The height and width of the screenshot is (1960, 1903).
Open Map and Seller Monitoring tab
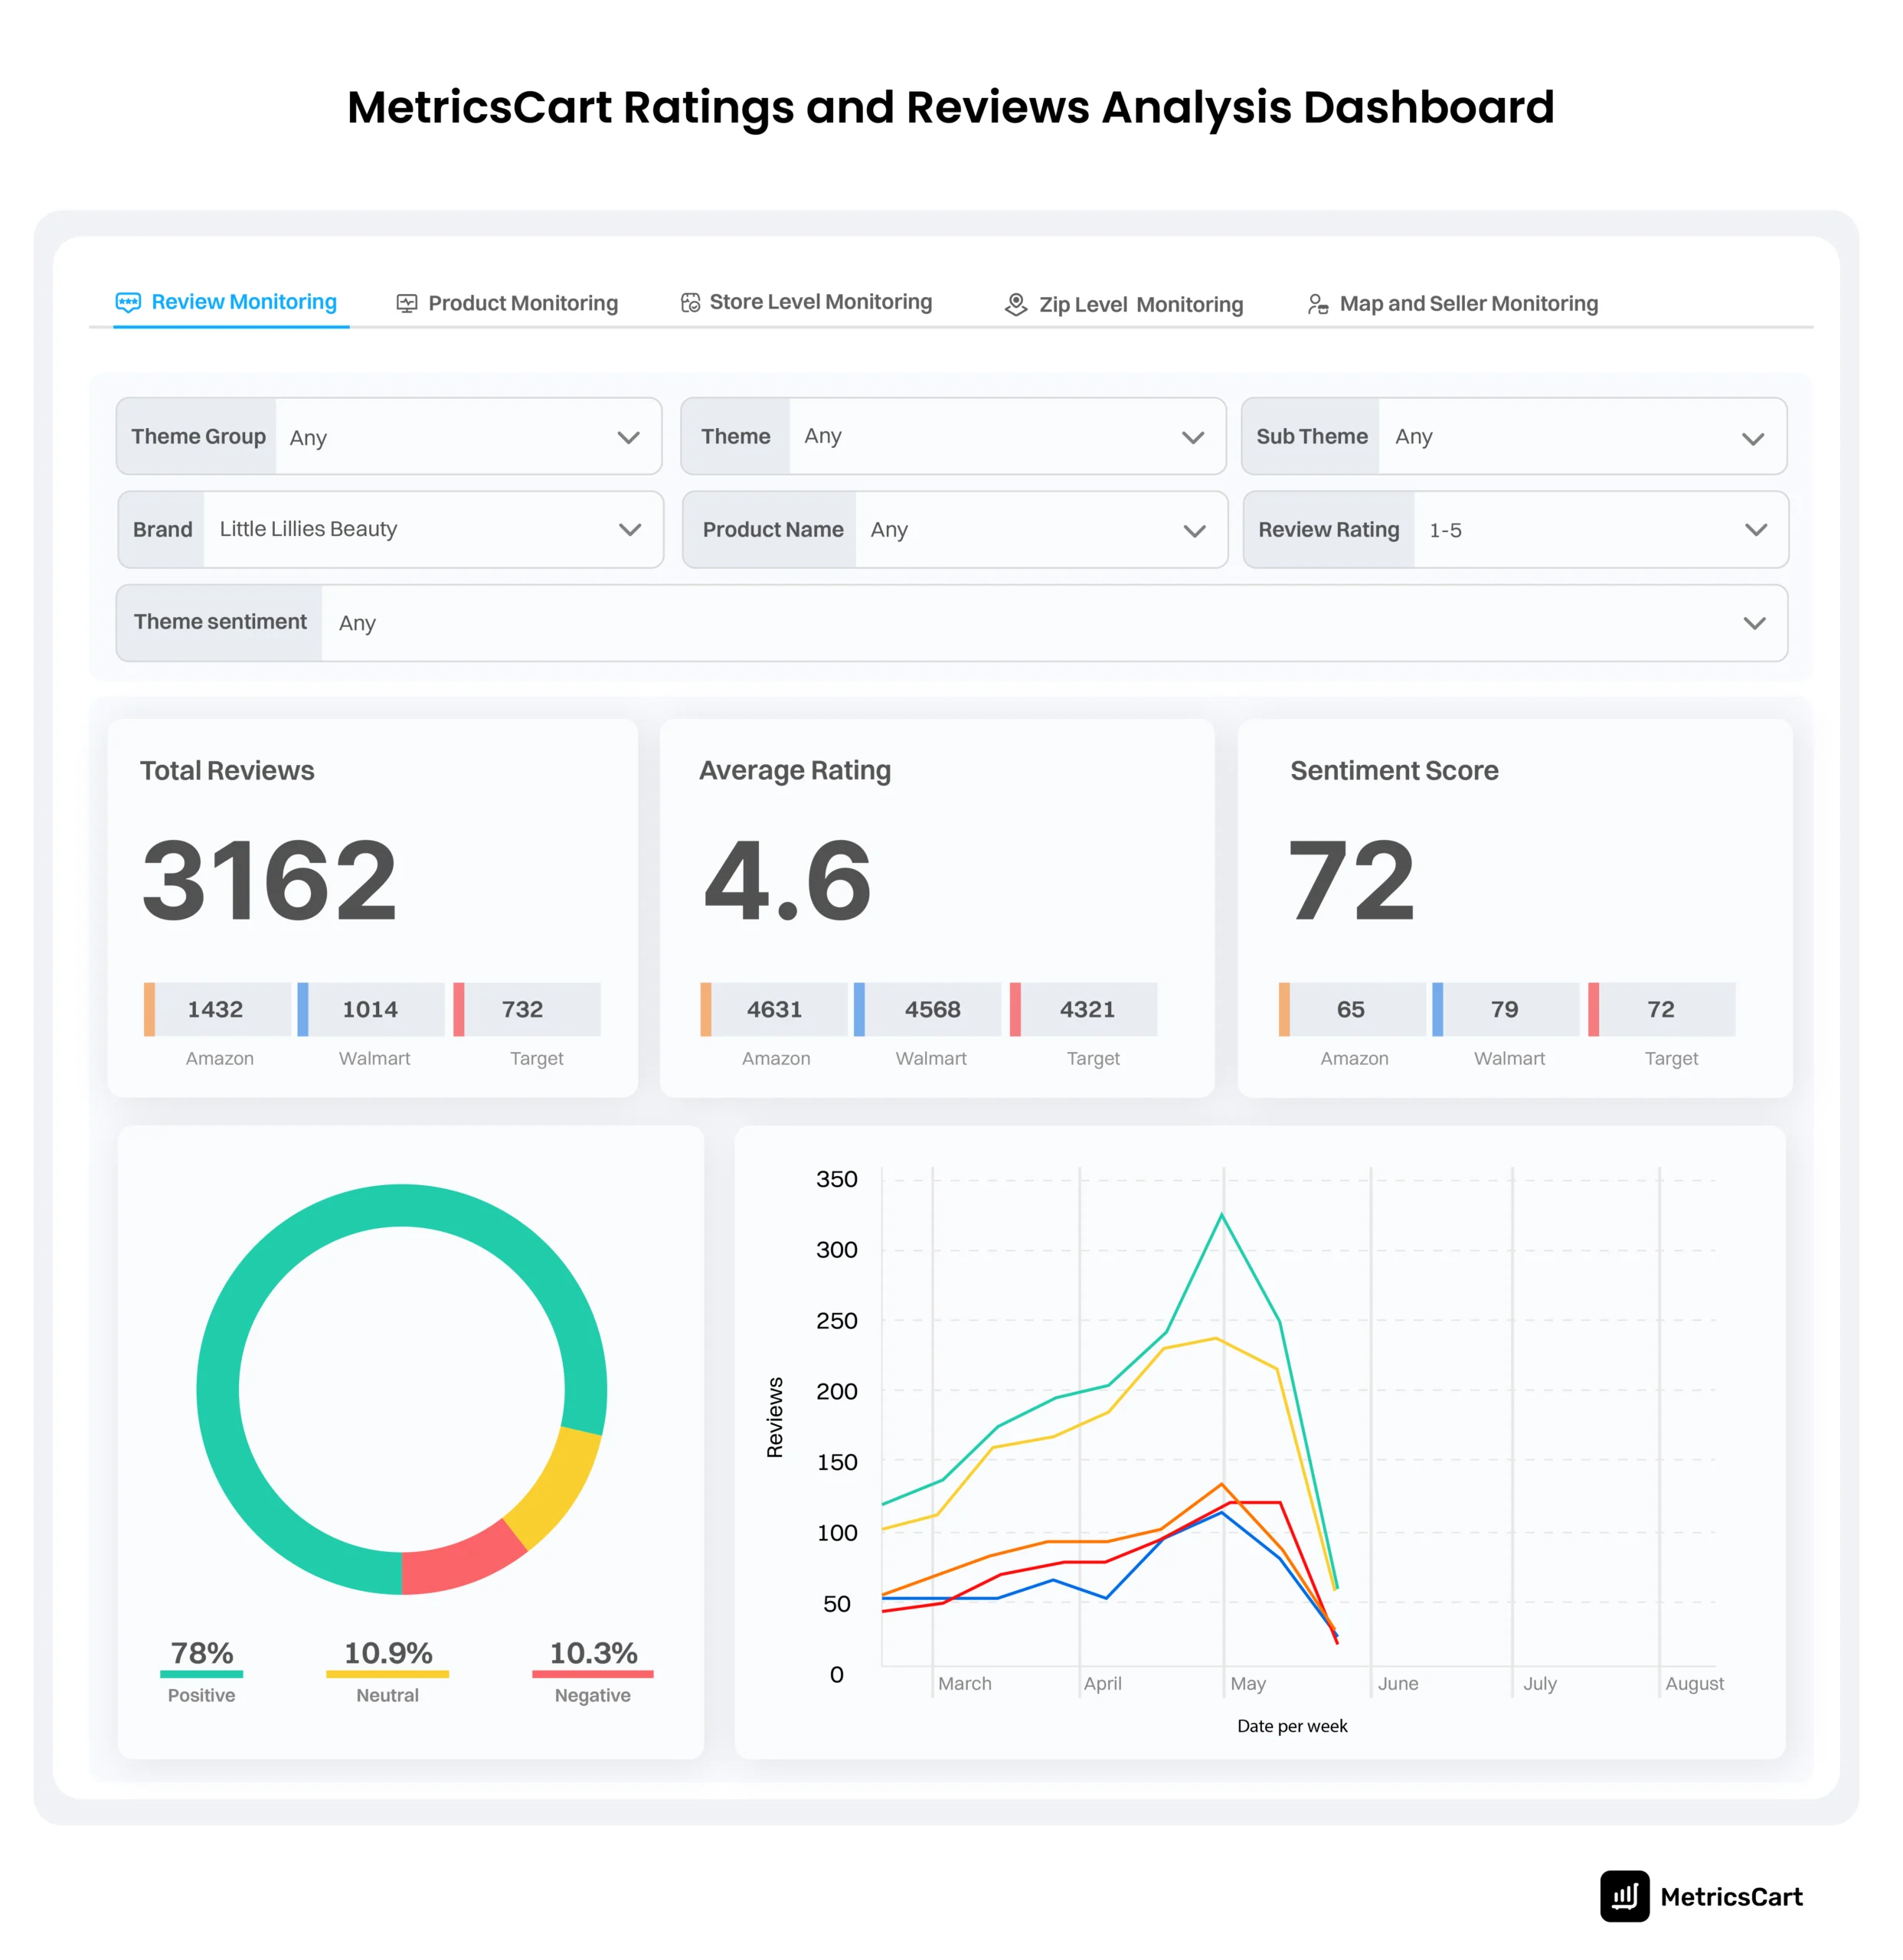point(1453,303)
